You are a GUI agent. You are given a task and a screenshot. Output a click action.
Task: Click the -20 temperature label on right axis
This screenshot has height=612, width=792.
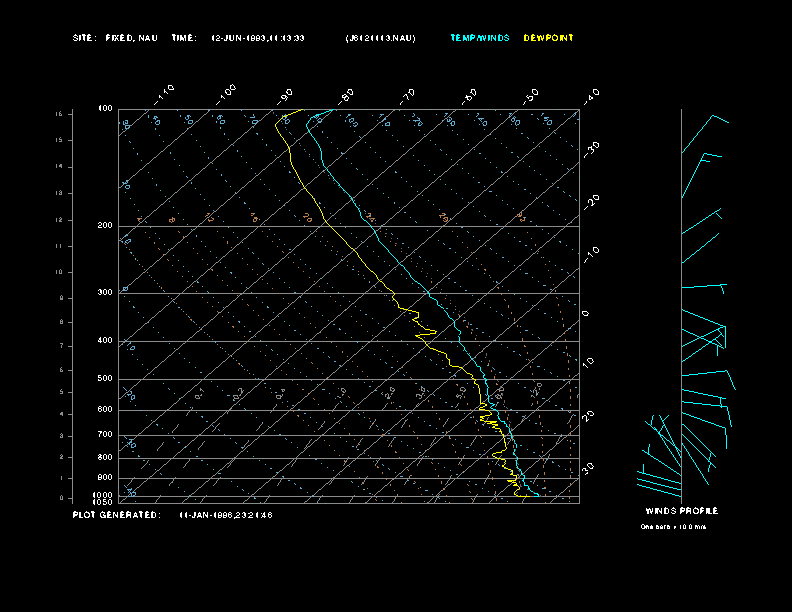(591, 202)
